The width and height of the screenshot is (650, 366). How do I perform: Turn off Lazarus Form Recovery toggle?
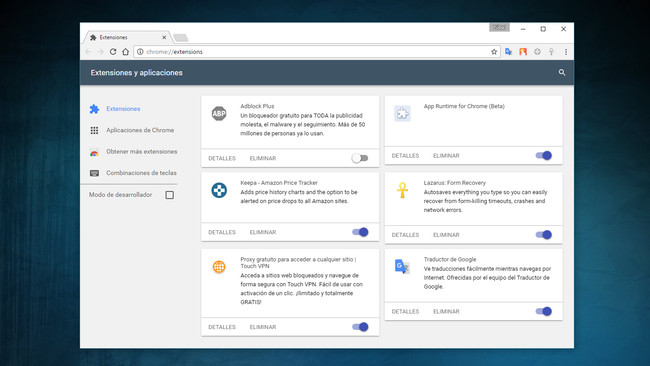543,235
